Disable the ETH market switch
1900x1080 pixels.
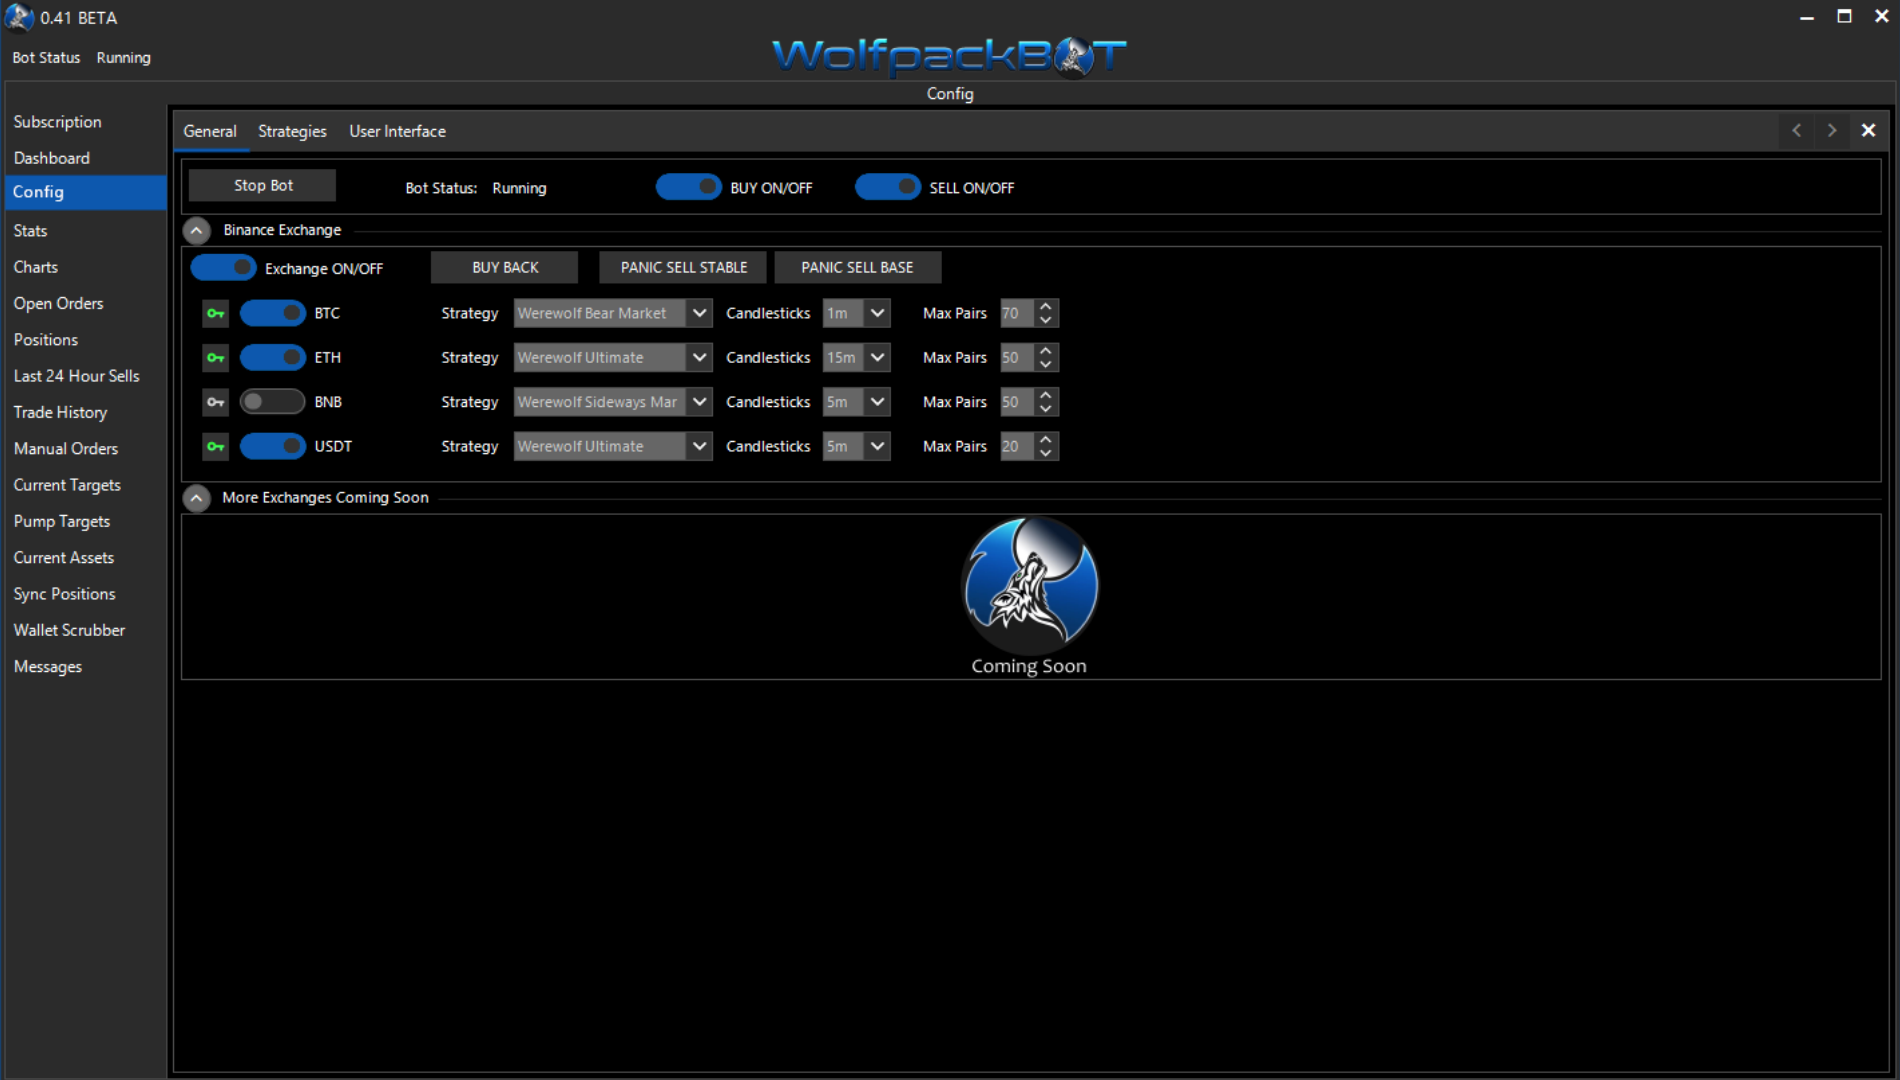[x=272, y=357]
